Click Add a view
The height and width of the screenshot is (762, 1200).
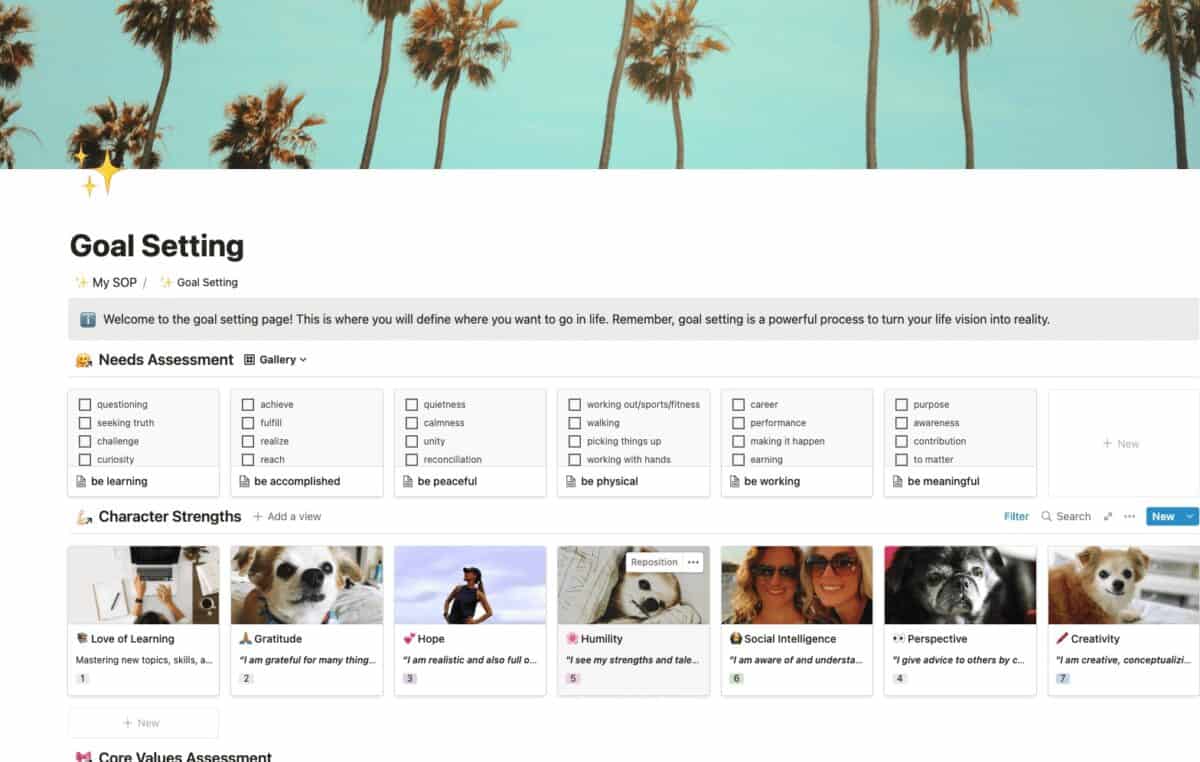click(x=287, y=517)
